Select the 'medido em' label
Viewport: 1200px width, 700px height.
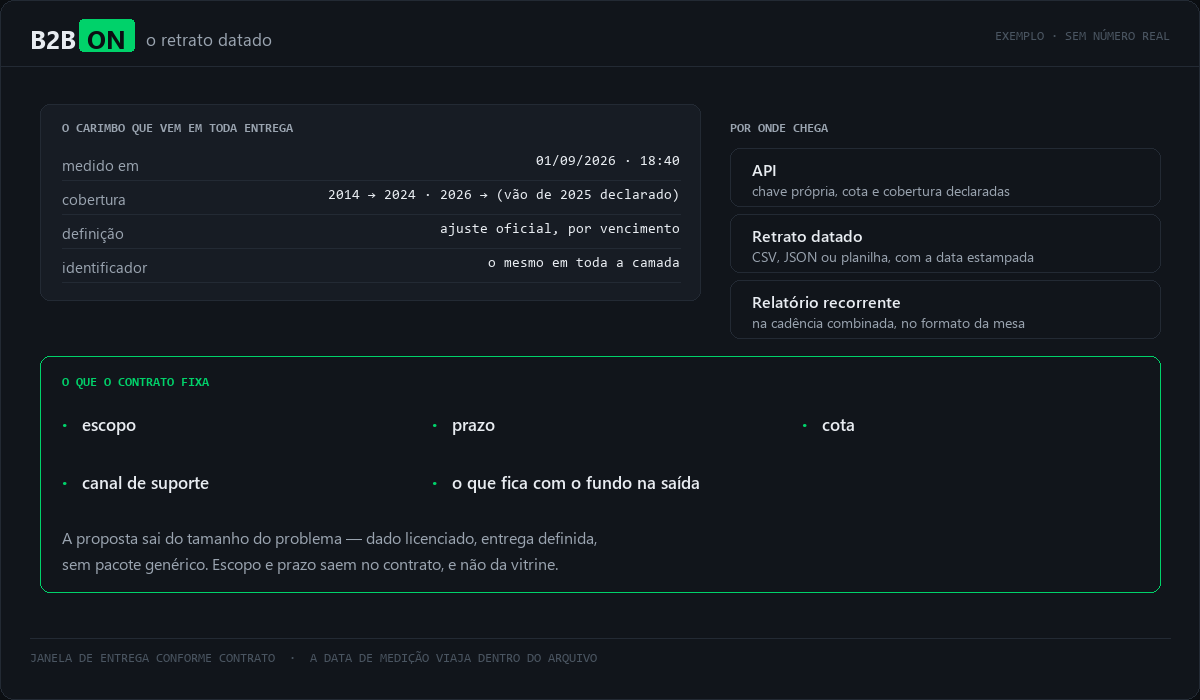click(x=100, y=166)
